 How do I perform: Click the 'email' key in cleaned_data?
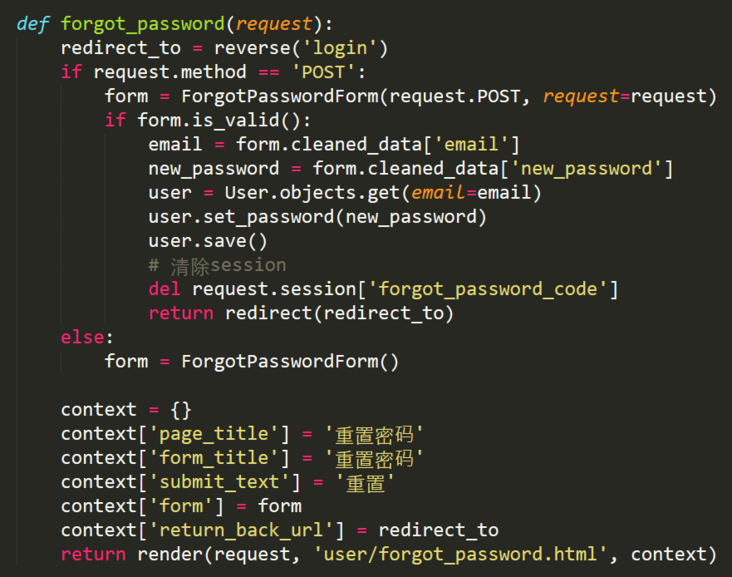473,144
